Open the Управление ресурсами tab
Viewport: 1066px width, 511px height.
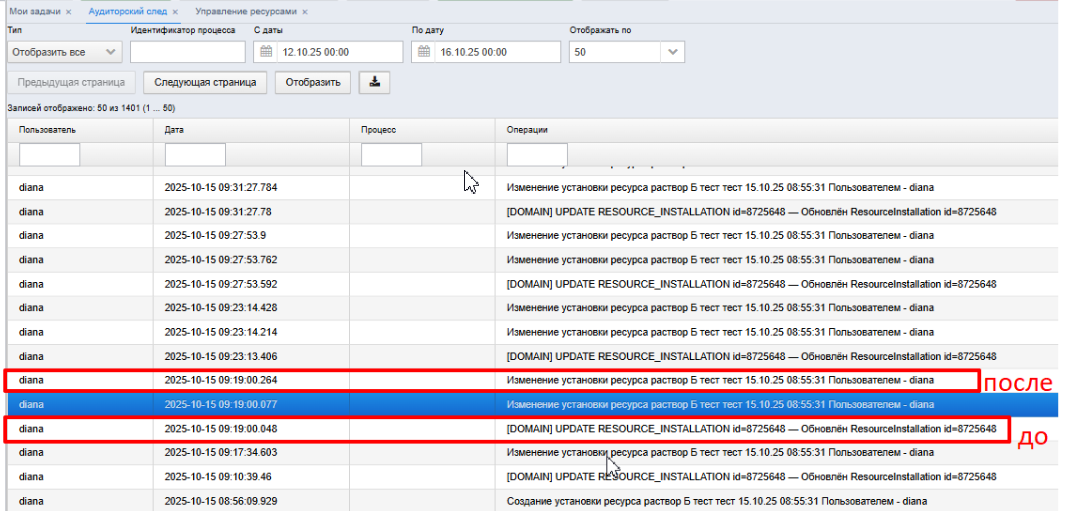(245, 12)
